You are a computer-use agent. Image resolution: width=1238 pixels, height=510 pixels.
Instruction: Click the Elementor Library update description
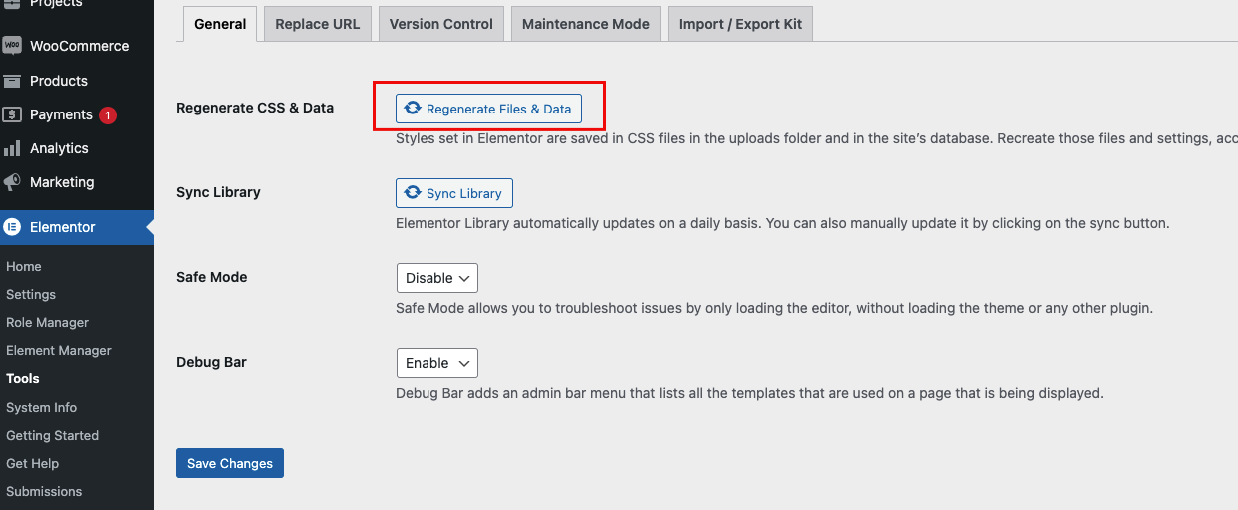783,224
